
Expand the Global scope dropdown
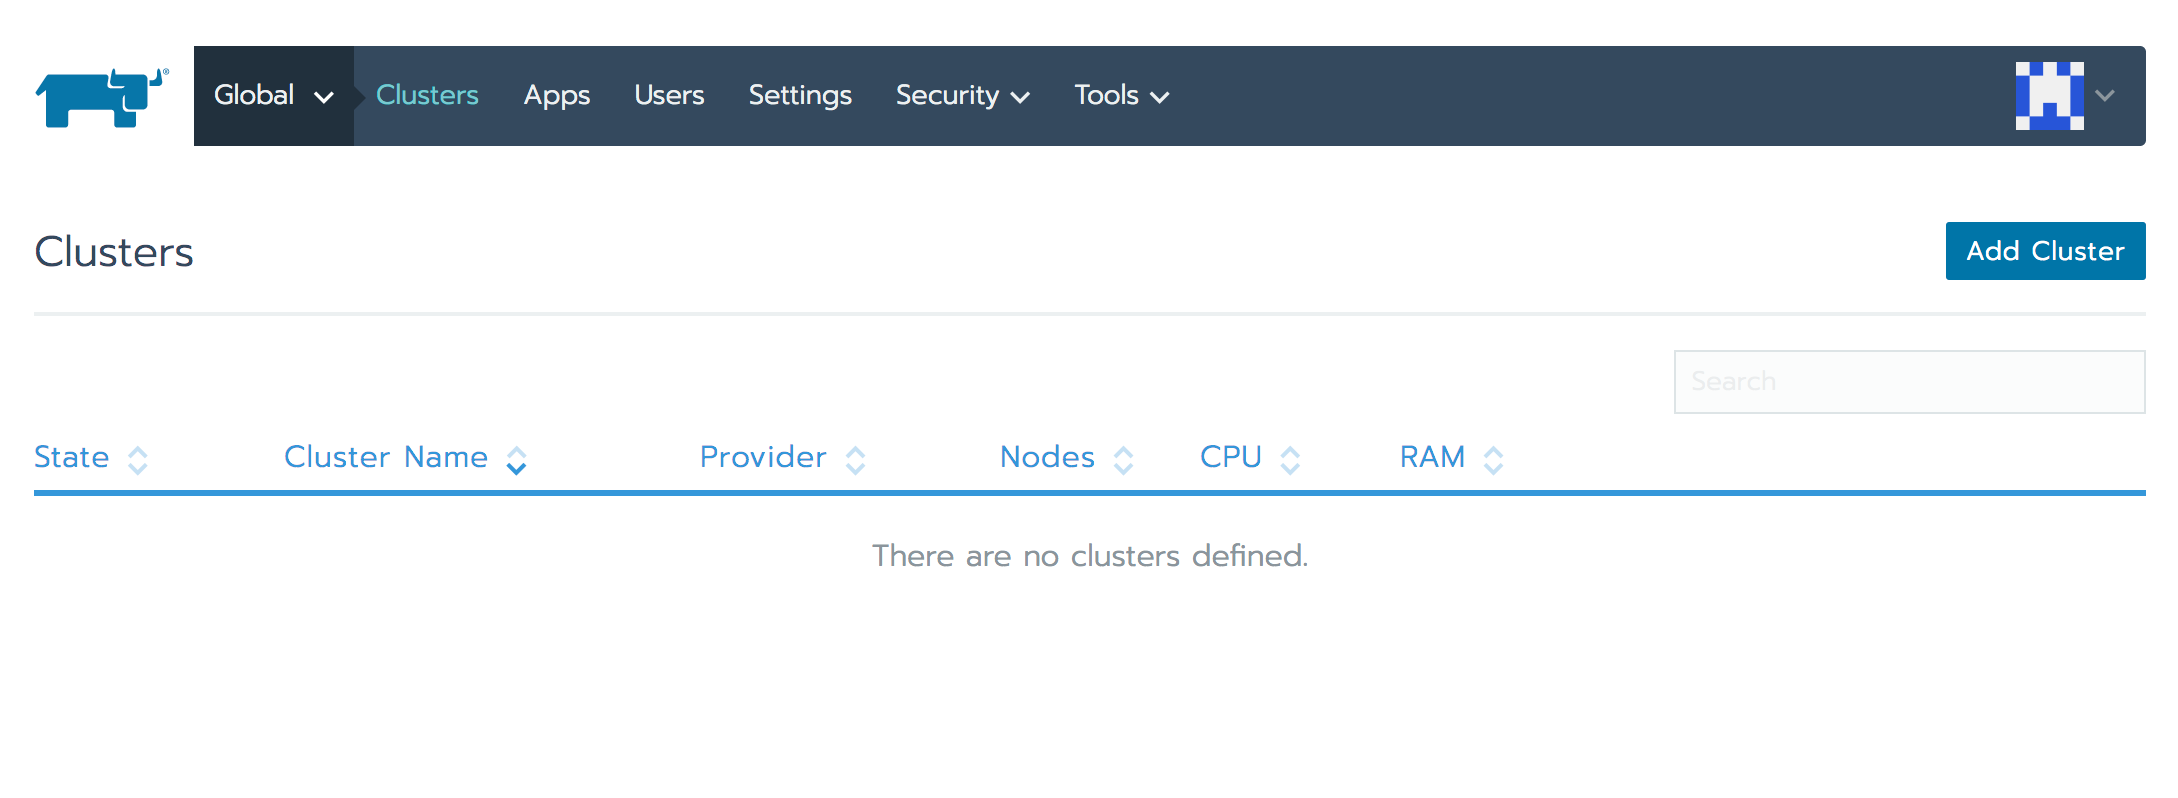[273, 96]
